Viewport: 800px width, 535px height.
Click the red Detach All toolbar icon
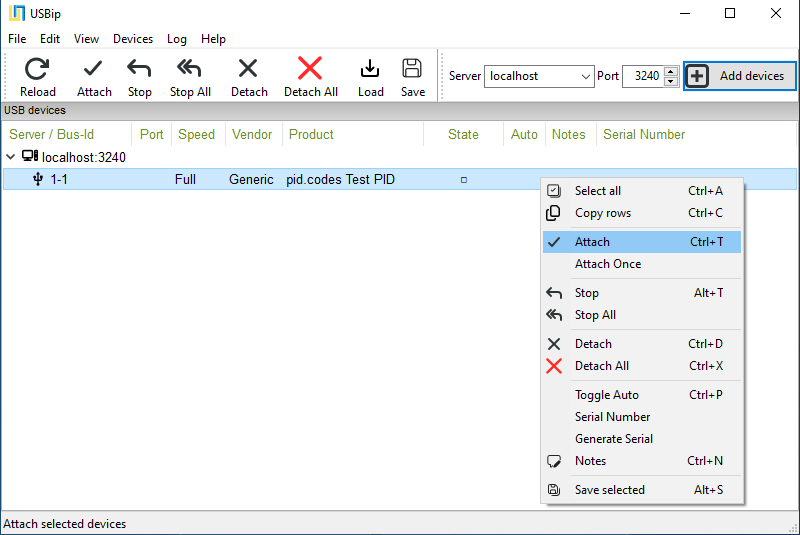(x=310, y=68)
